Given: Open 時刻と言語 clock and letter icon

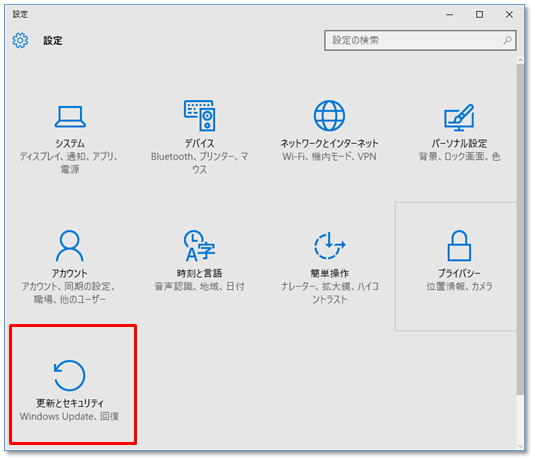Looking at the screenshot, I should pos(200,246).
